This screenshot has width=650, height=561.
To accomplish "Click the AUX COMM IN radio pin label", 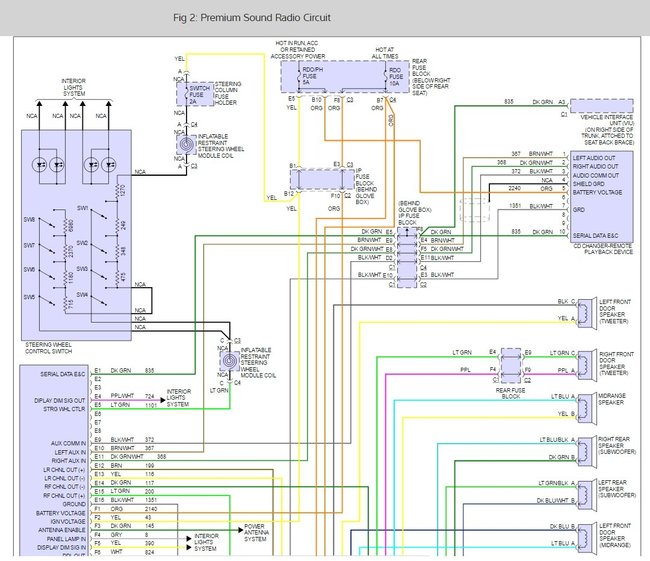I will click(x=68, y=444).
